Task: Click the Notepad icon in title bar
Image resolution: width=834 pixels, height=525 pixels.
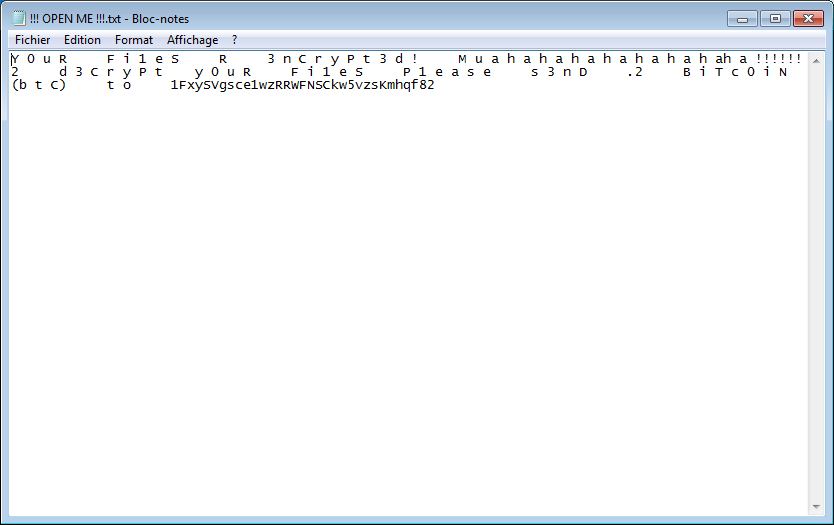Action: pos(18,18)
